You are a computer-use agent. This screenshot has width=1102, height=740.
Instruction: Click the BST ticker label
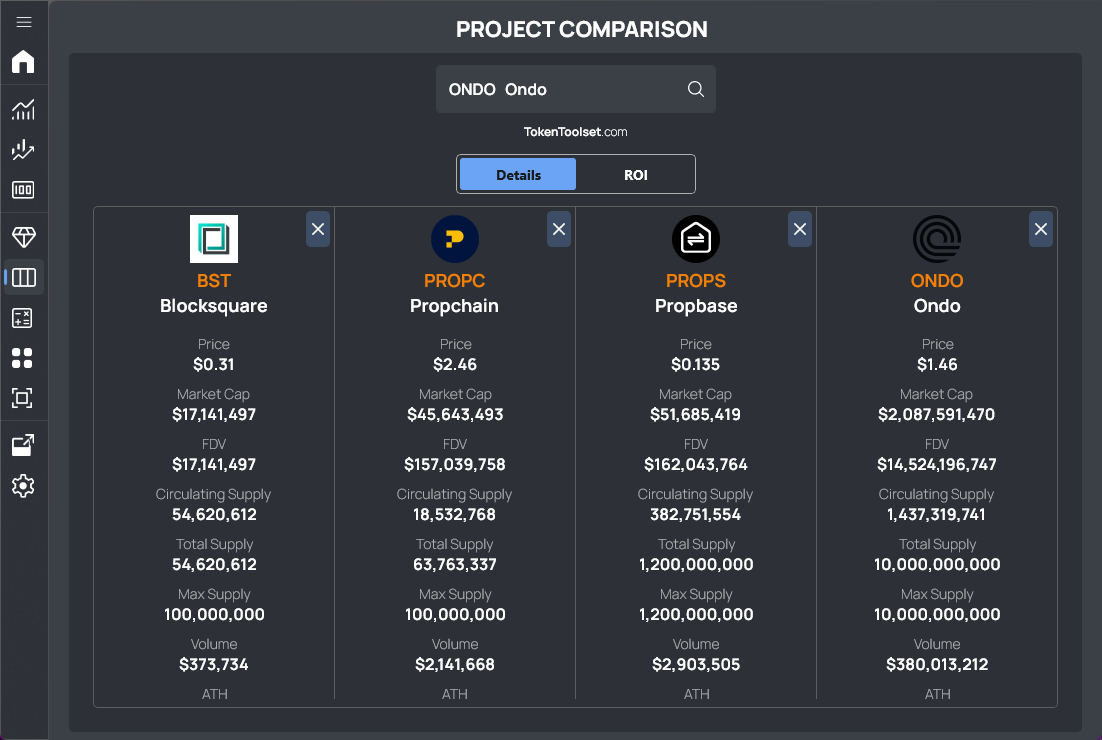pyautogui.click(x=214, y=280)
